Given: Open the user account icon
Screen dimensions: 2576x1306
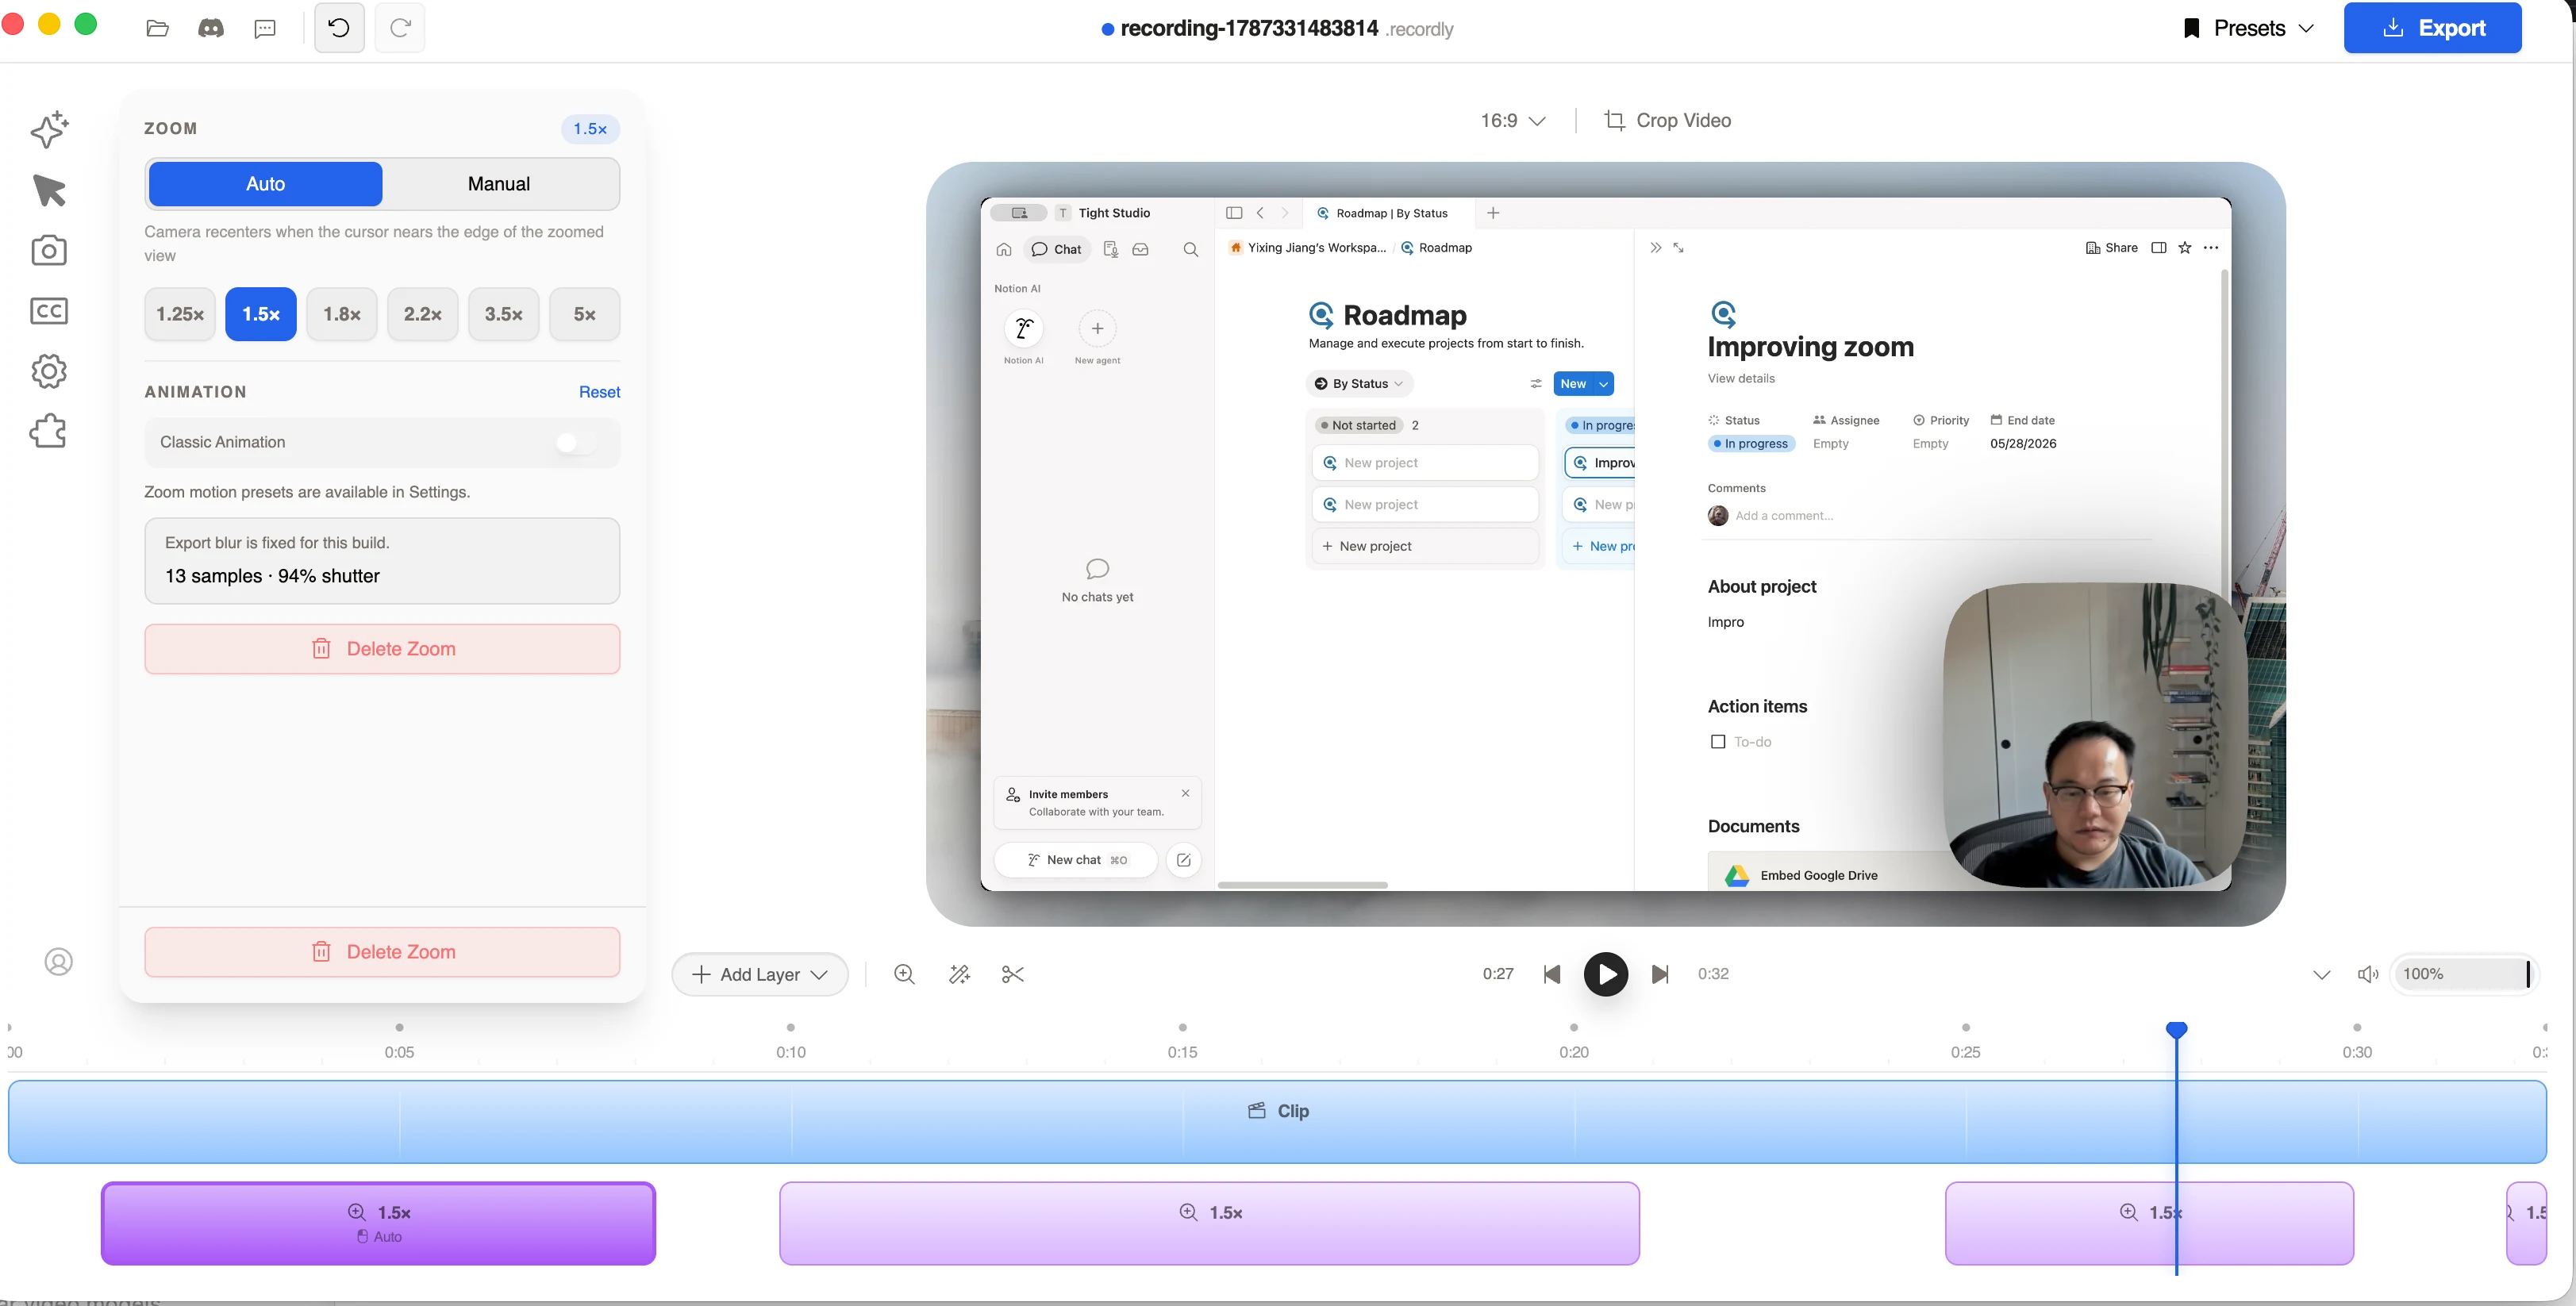Looking at the screenshot, I should tap(59, 961).
